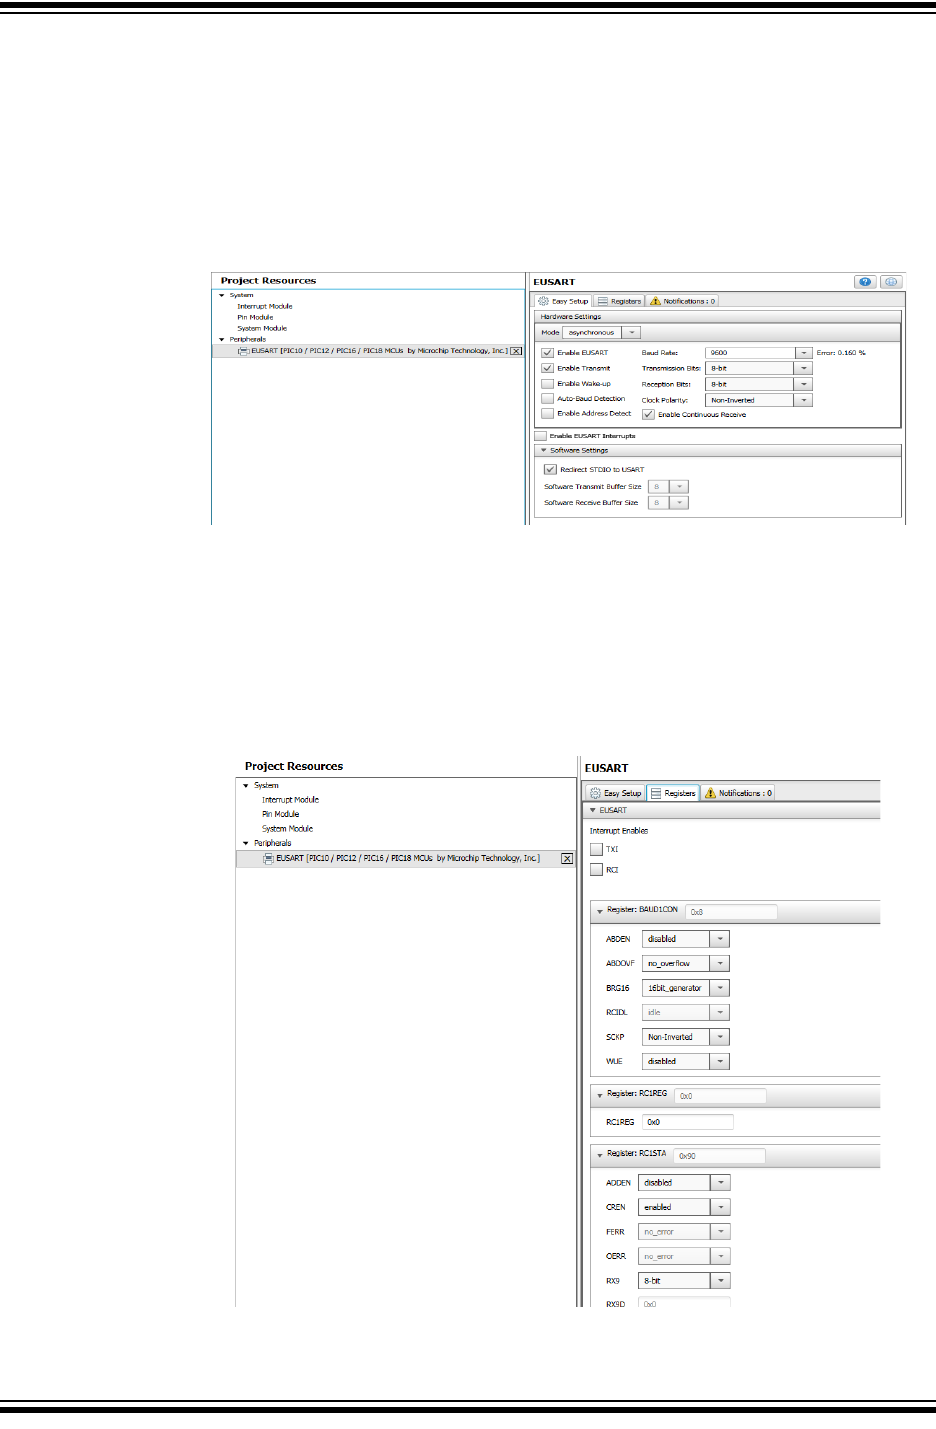This screenshot has height=1429, width=936.
Task: Check Enable Address Detect
Action: click(x=548, y=413)
